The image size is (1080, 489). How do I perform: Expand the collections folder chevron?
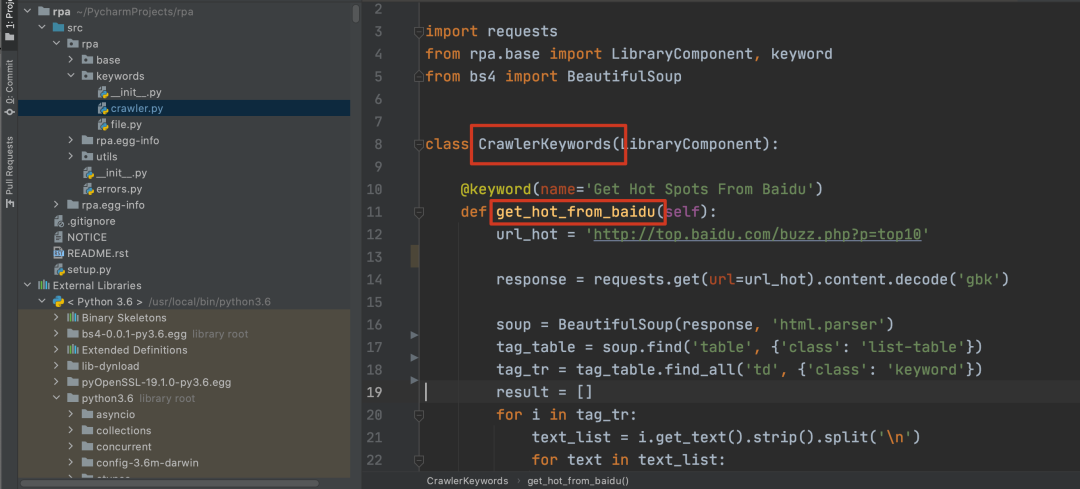click(71, 430)
